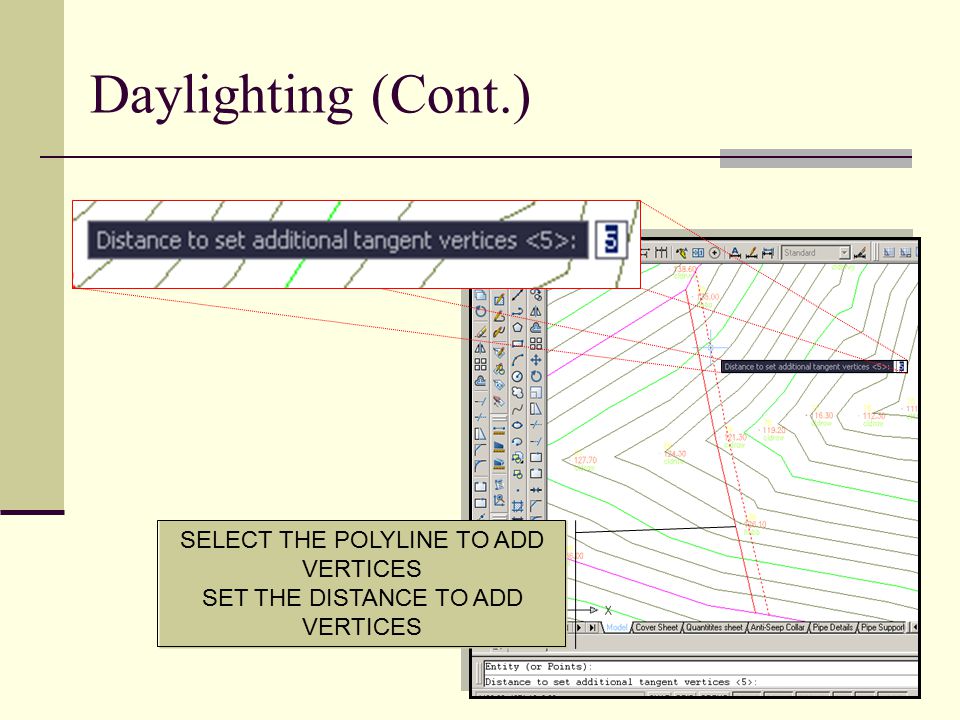Select the Arc draw tool

(517, 360)
